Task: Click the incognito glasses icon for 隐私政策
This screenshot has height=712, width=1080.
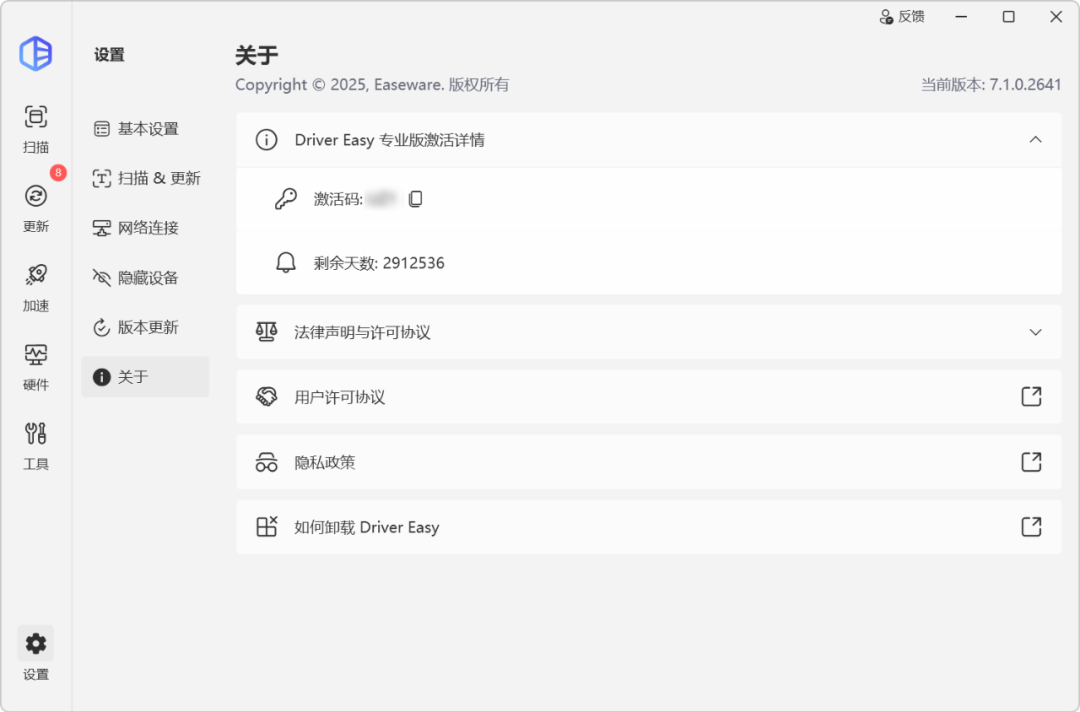Action: point(267,462)
